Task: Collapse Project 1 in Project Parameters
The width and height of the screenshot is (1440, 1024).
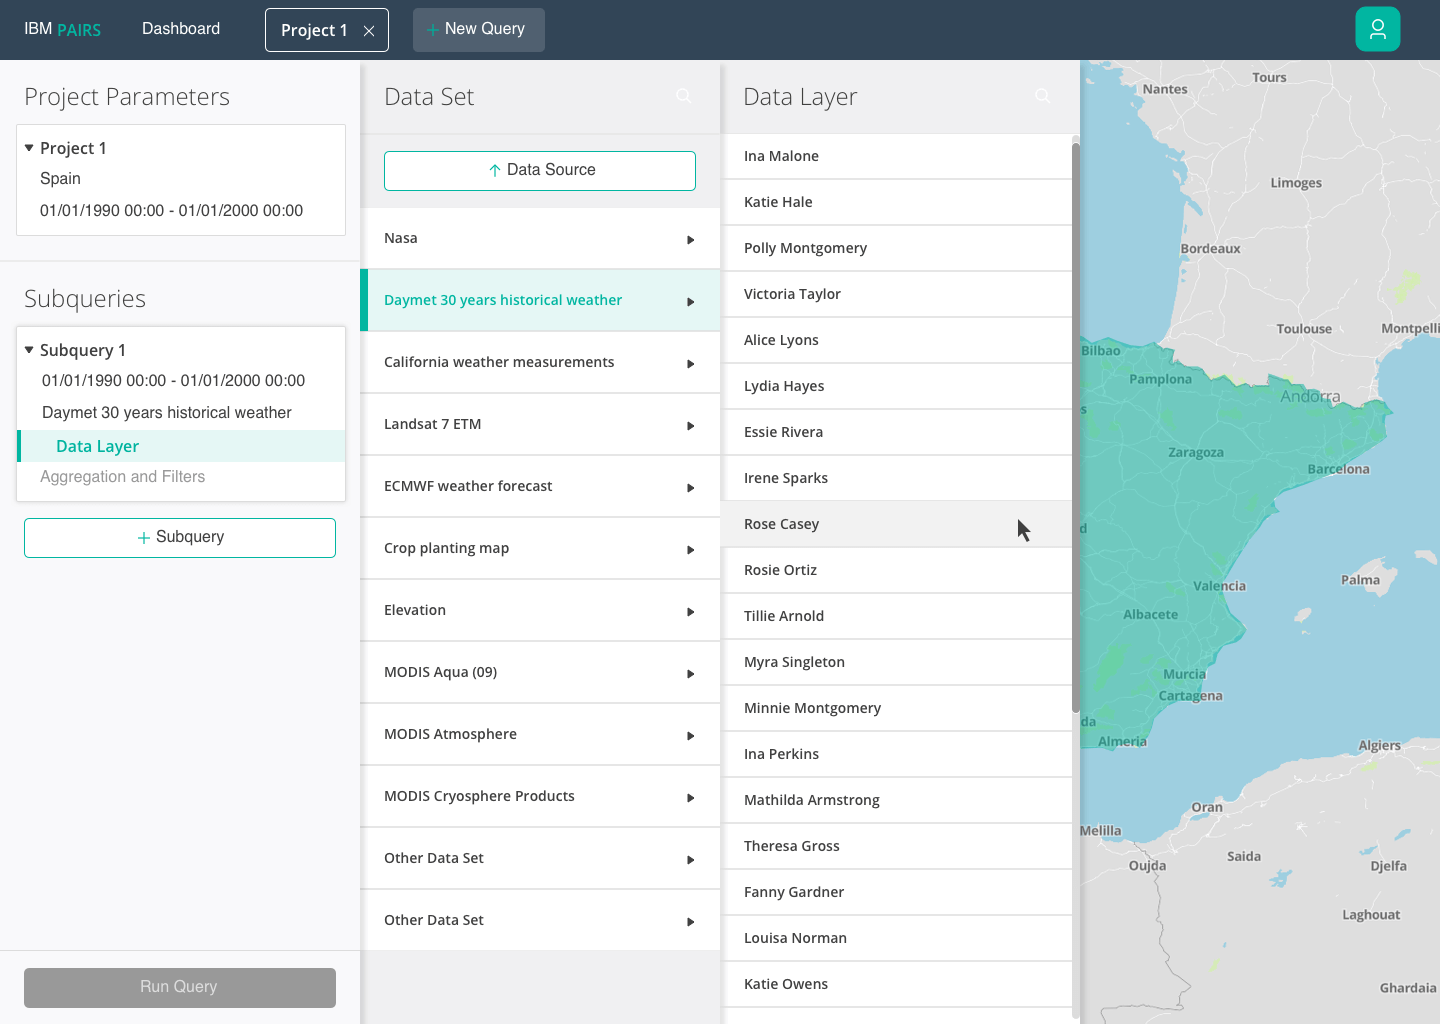Action: (29, 147)
